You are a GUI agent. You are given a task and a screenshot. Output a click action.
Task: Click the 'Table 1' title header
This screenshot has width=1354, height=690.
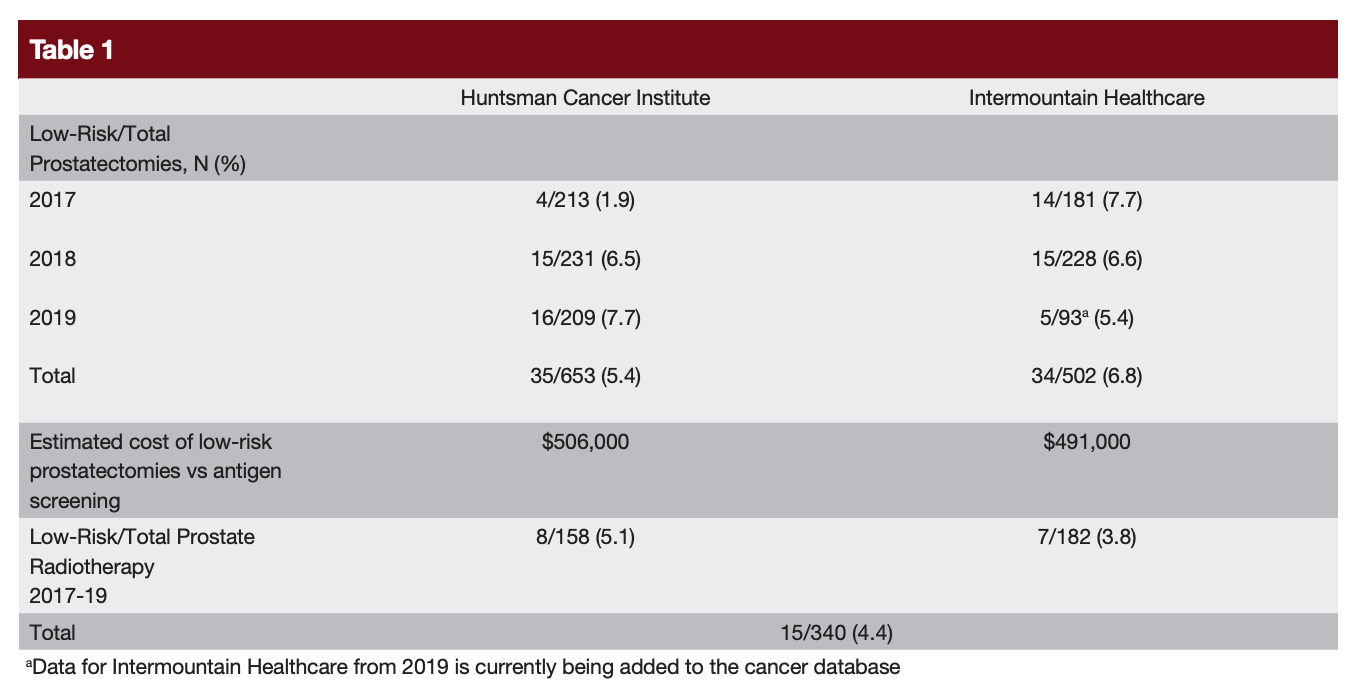click(x=72, y=50)
